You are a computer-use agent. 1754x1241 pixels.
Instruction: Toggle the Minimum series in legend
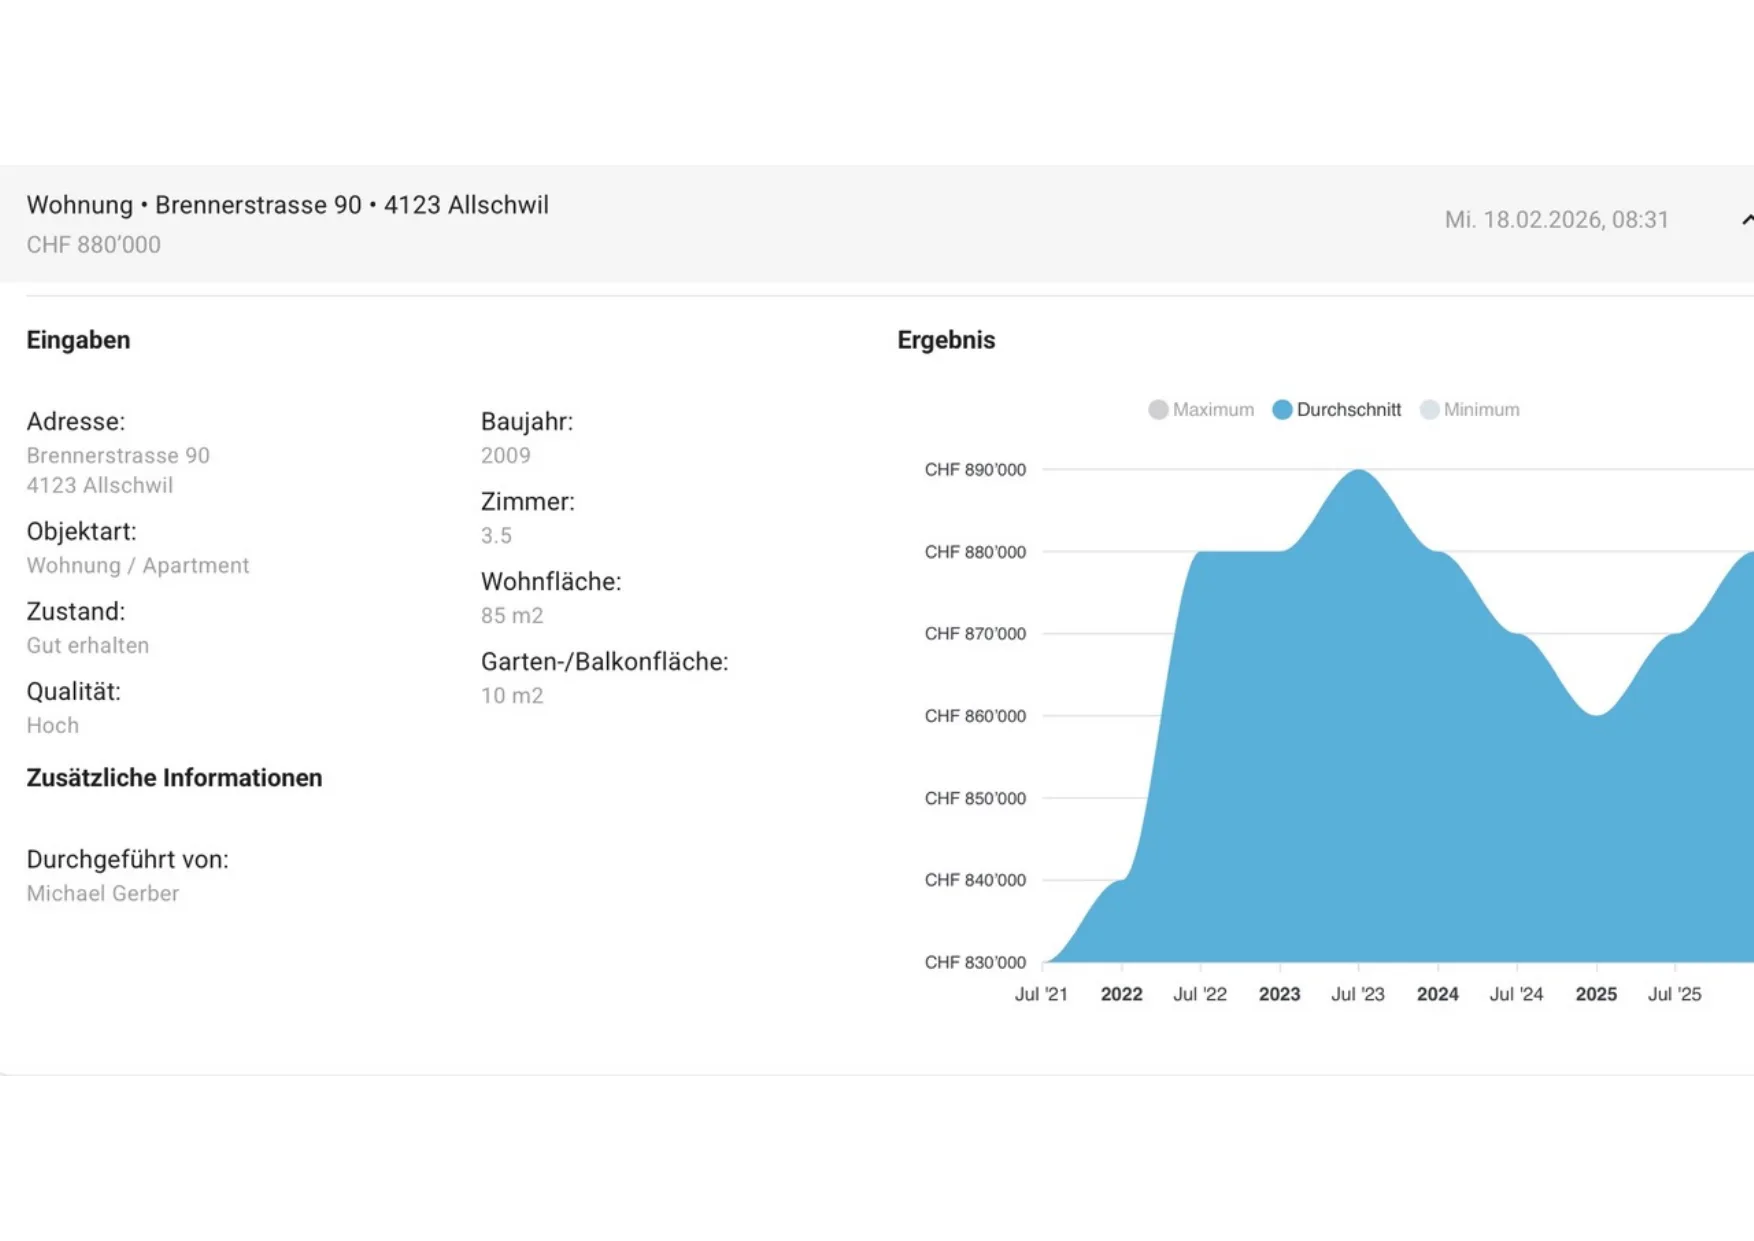[x=1469, y=410]
